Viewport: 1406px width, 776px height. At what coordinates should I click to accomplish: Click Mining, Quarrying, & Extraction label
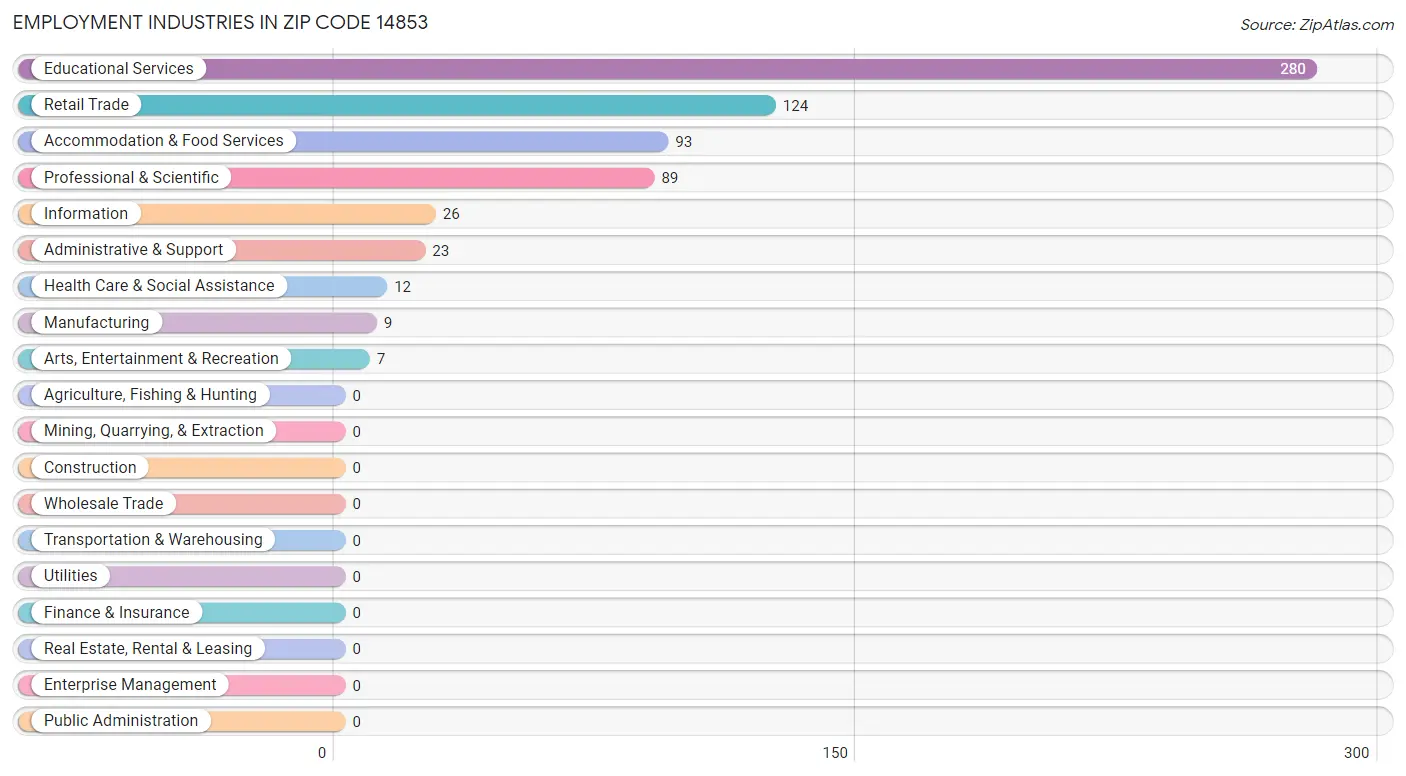[x=154, y=430]
